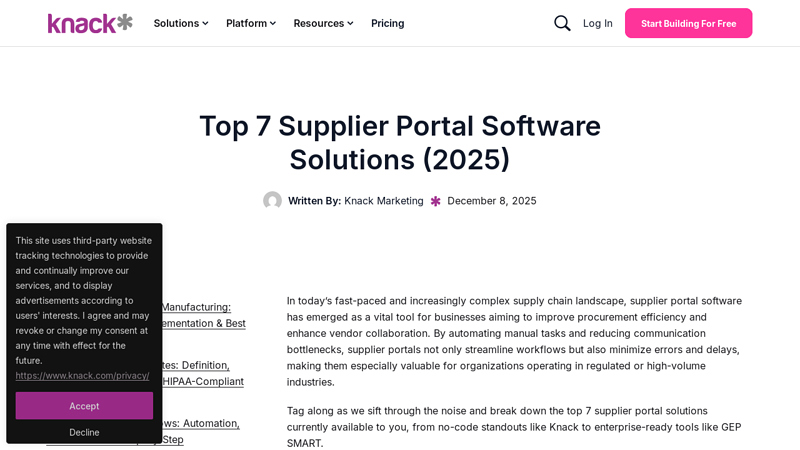Expand the Solutions dropdown menu

[181, 23]
